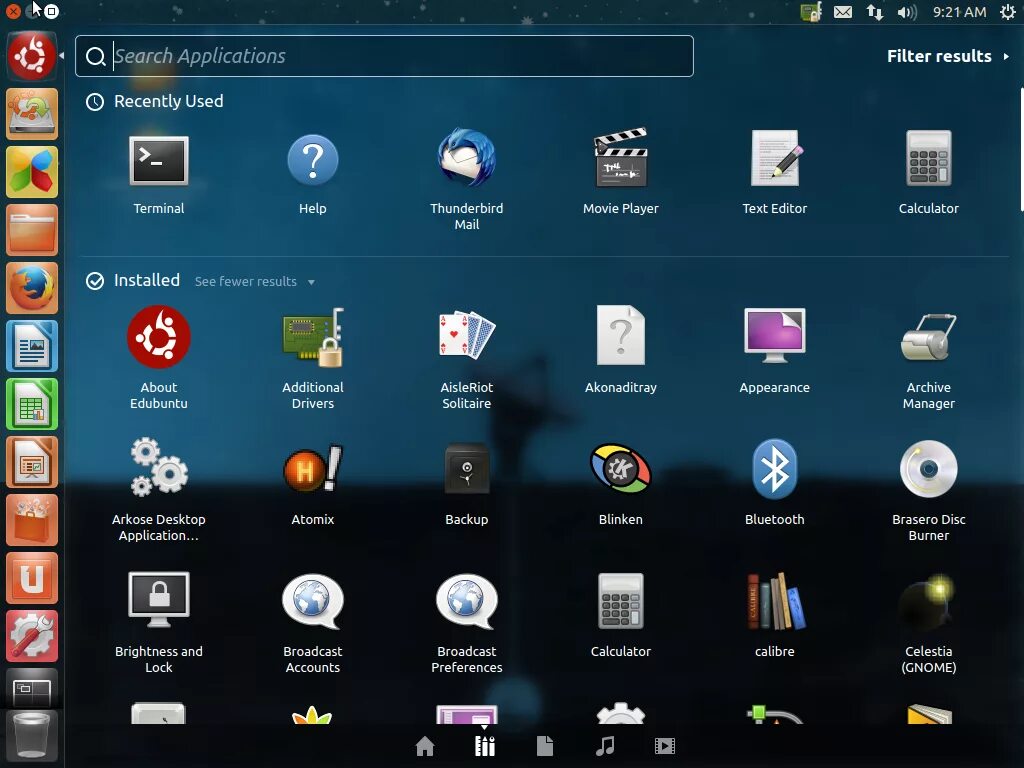Click the Dash vertical scrollbar

click(x=1021, y=149)
